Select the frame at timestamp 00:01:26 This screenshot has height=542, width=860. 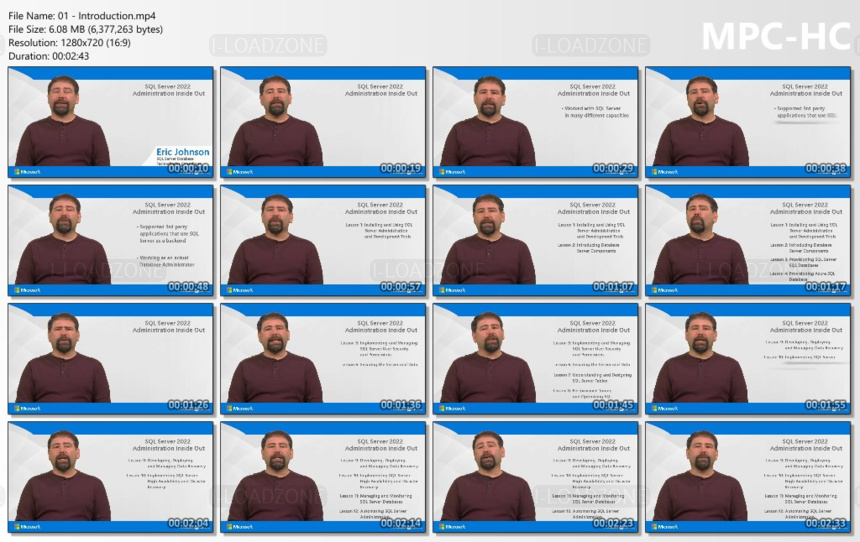point(111,359)
